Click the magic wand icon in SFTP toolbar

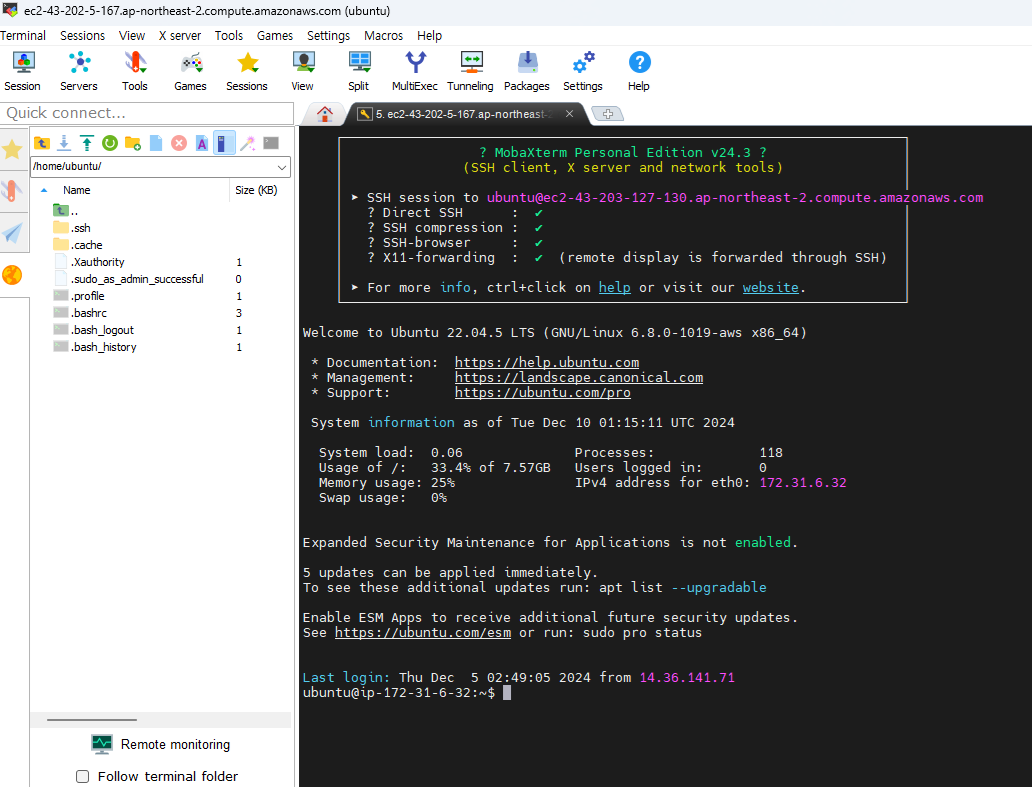[247, 143]
